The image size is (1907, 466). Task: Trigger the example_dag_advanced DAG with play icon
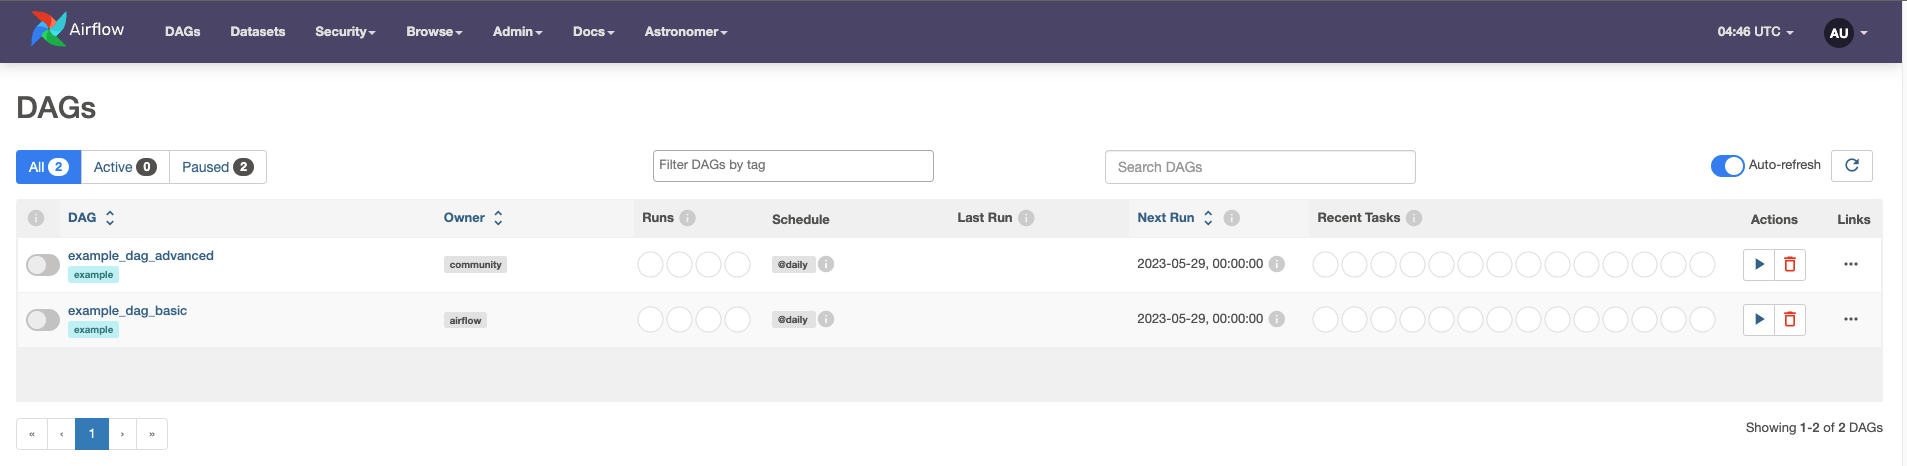(1759, 264)
